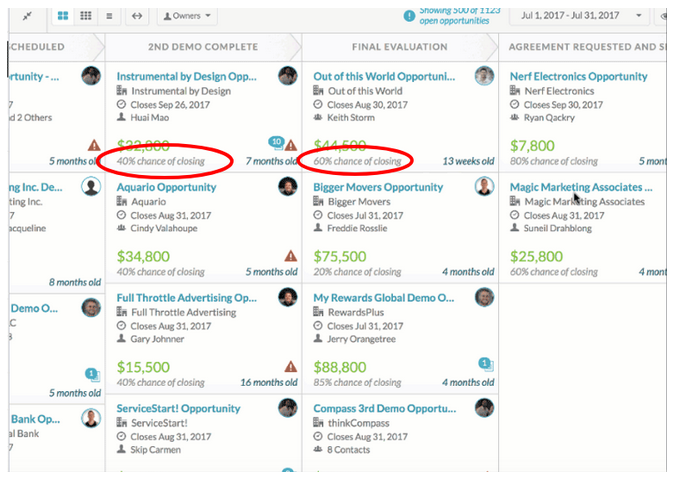Click the warning triangle on Full Throttle Advertising card

(x=291, y=366)
